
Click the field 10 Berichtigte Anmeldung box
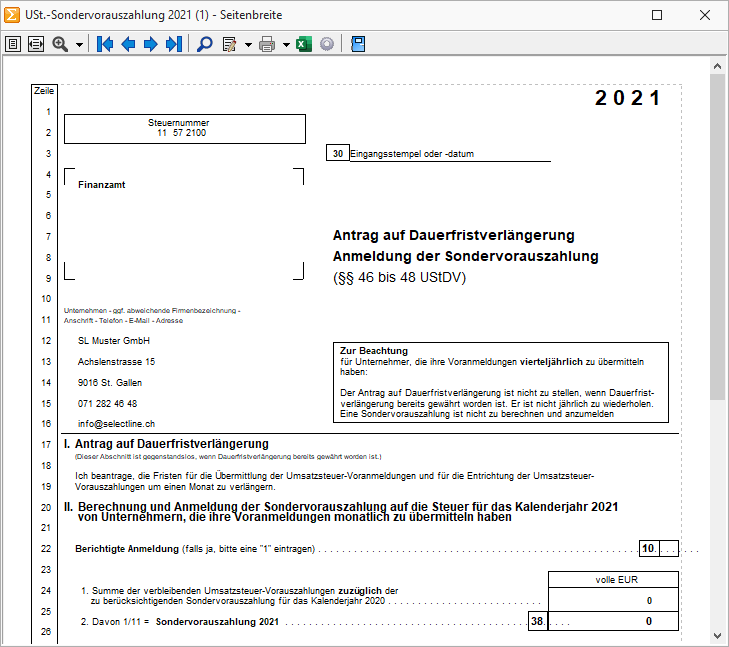coord(659,548)
